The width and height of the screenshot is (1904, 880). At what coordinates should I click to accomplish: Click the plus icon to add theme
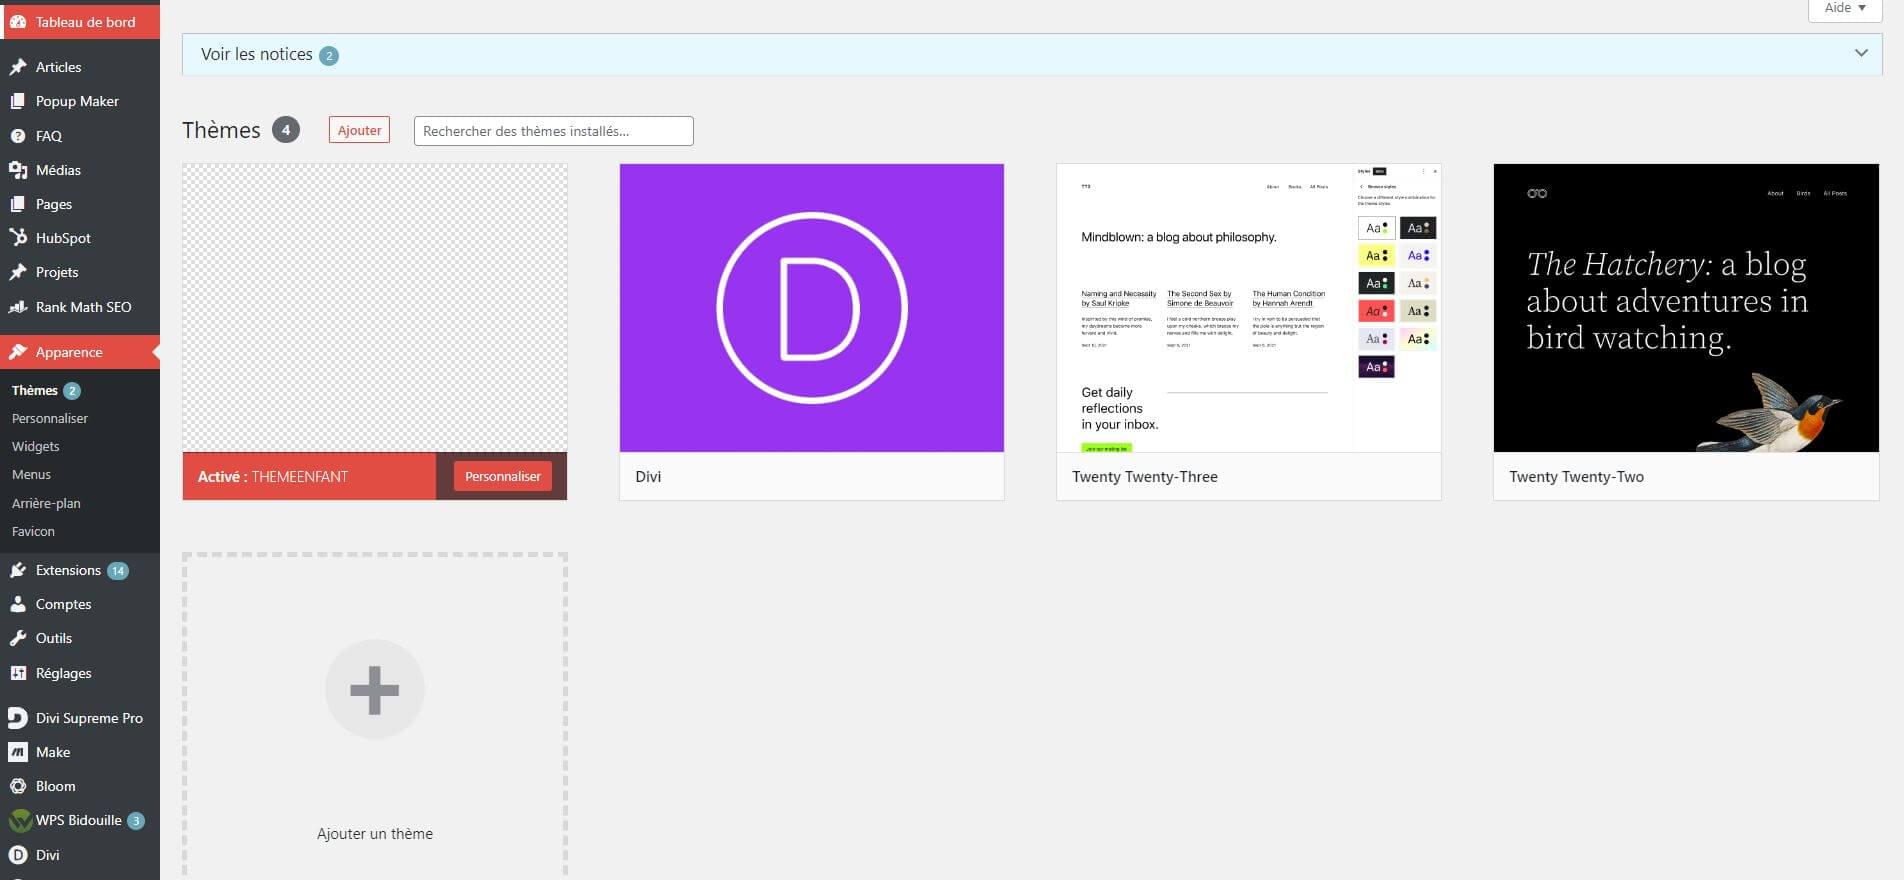(375, 690)
